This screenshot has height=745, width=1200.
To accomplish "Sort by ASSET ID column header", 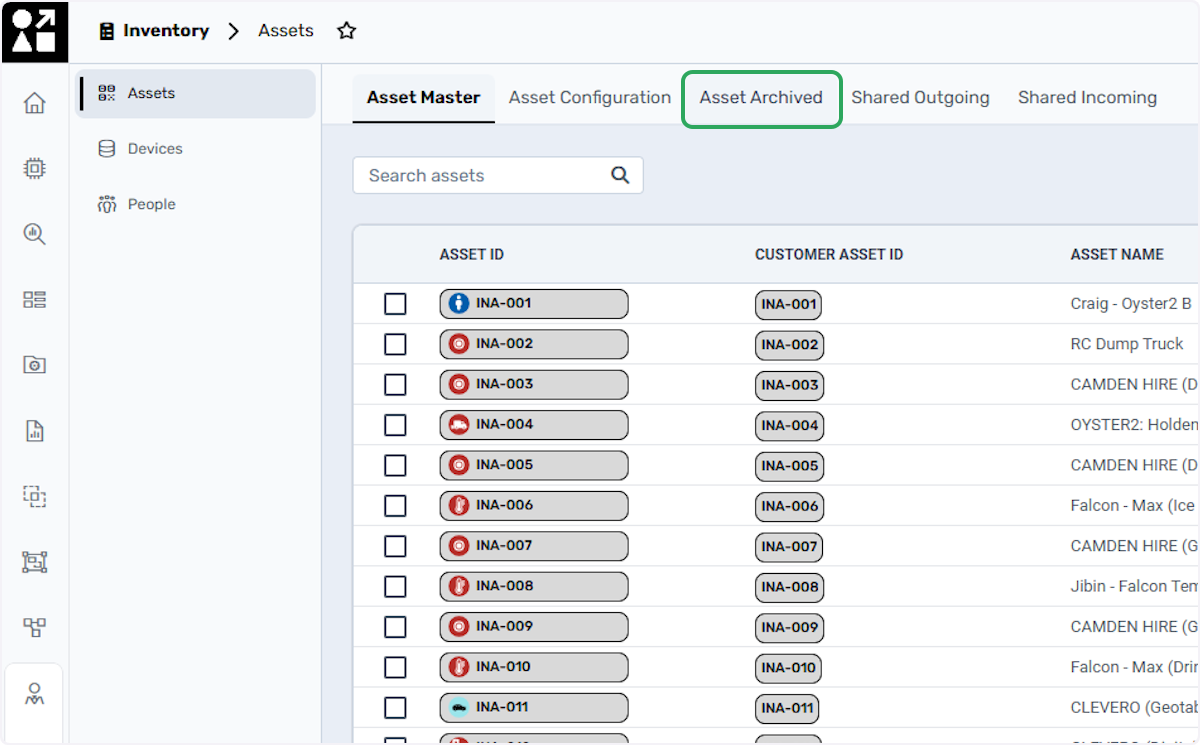I will tap(472, 255).
